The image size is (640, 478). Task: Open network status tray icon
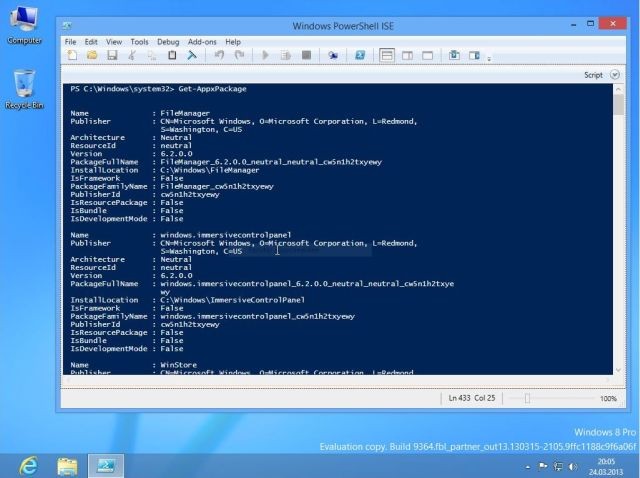[558, 466]
